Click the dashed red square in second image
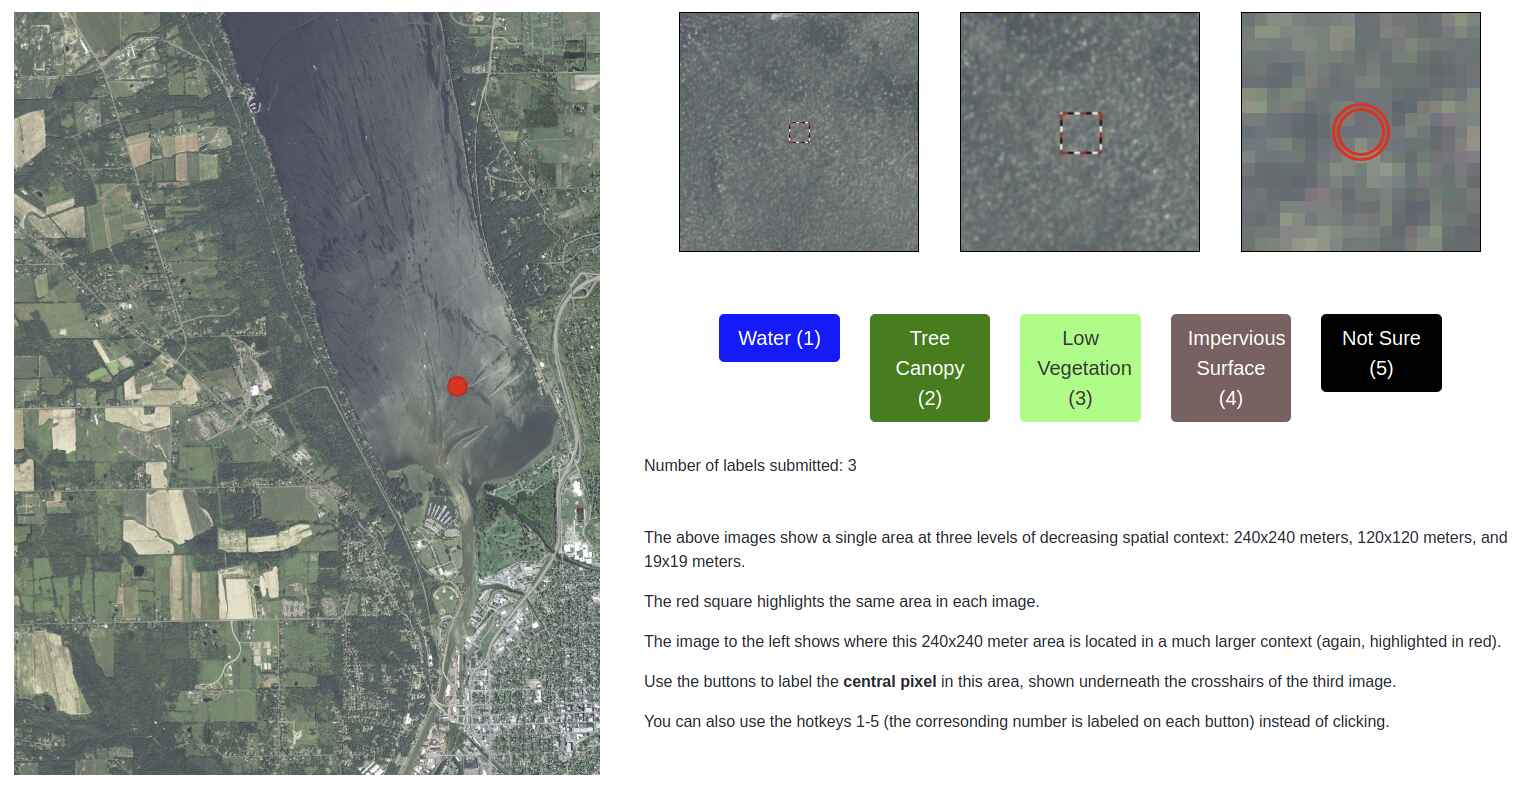This screenshot has width=1539, height=786. [1081, 133]
